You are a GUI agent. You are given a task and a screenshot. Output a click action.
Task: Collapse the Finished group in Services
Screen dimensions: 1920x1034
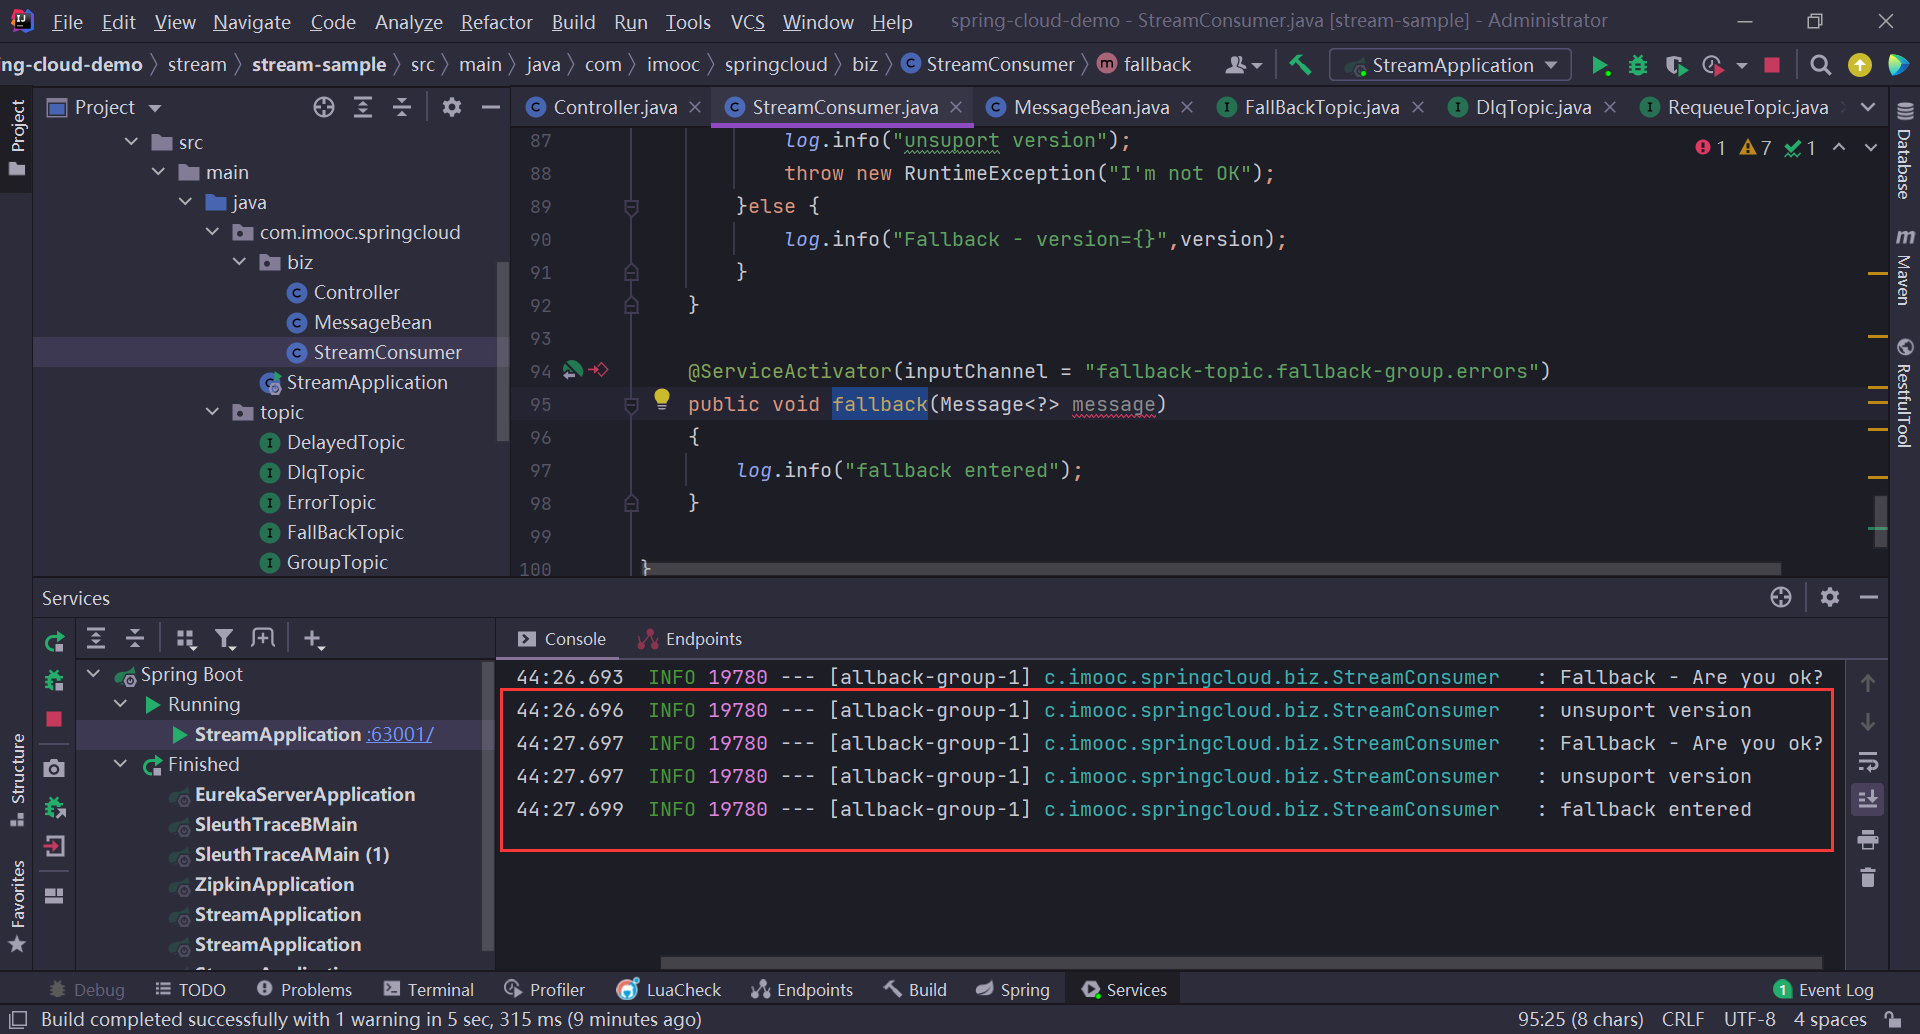tap(121, 764)
